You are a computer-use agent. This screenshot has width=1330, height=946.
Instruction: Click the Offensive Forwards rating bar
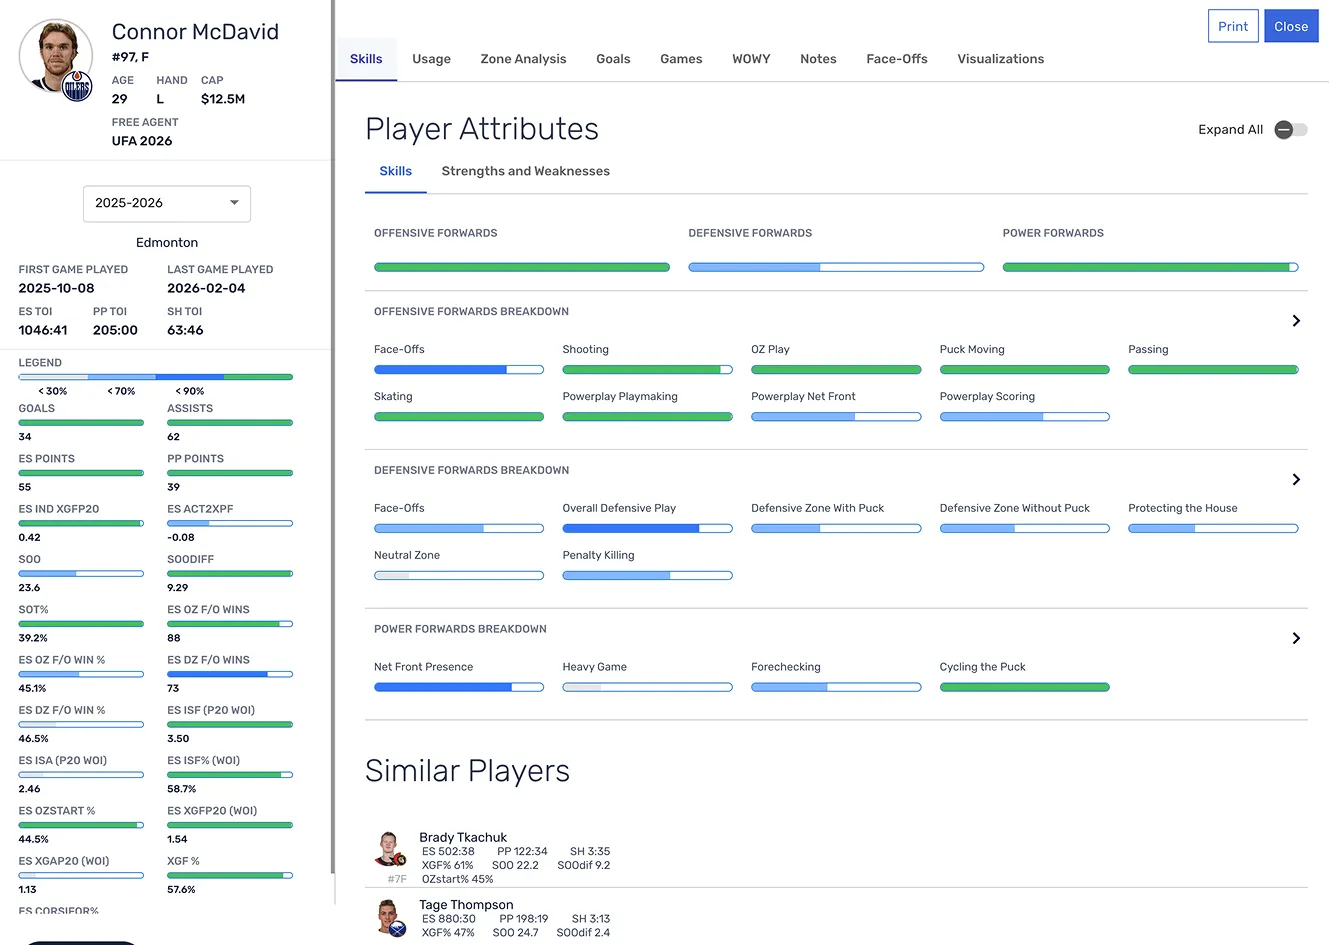(522, 268)
